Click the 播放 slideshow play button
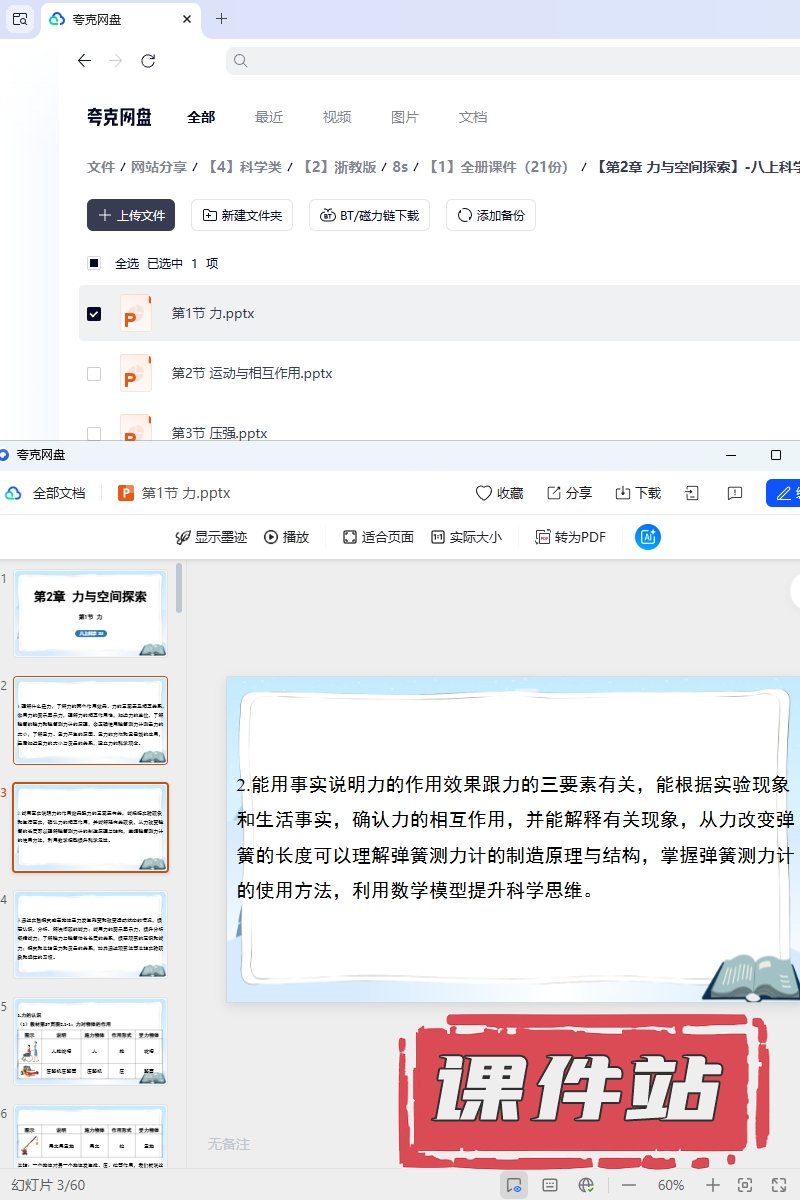 pos(286,537)
